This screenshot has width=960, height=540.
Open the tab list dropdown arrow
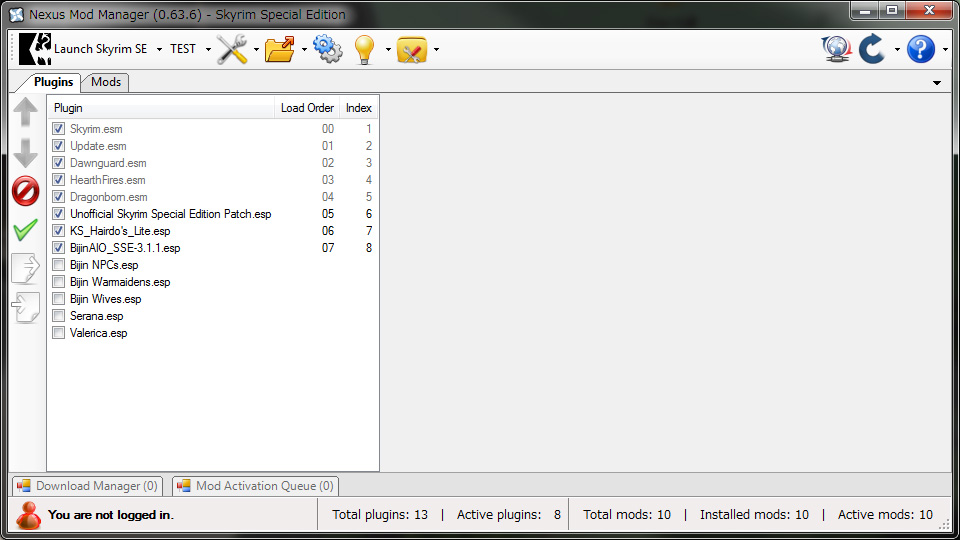point(937,83)
